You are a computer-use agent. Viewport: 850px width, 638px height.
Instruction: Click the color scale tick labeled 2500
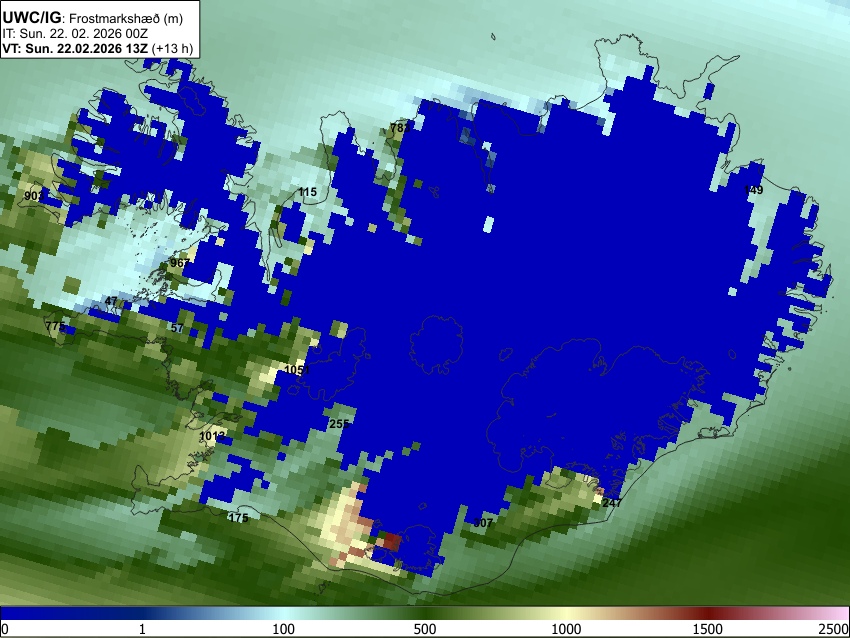point(834,629)
